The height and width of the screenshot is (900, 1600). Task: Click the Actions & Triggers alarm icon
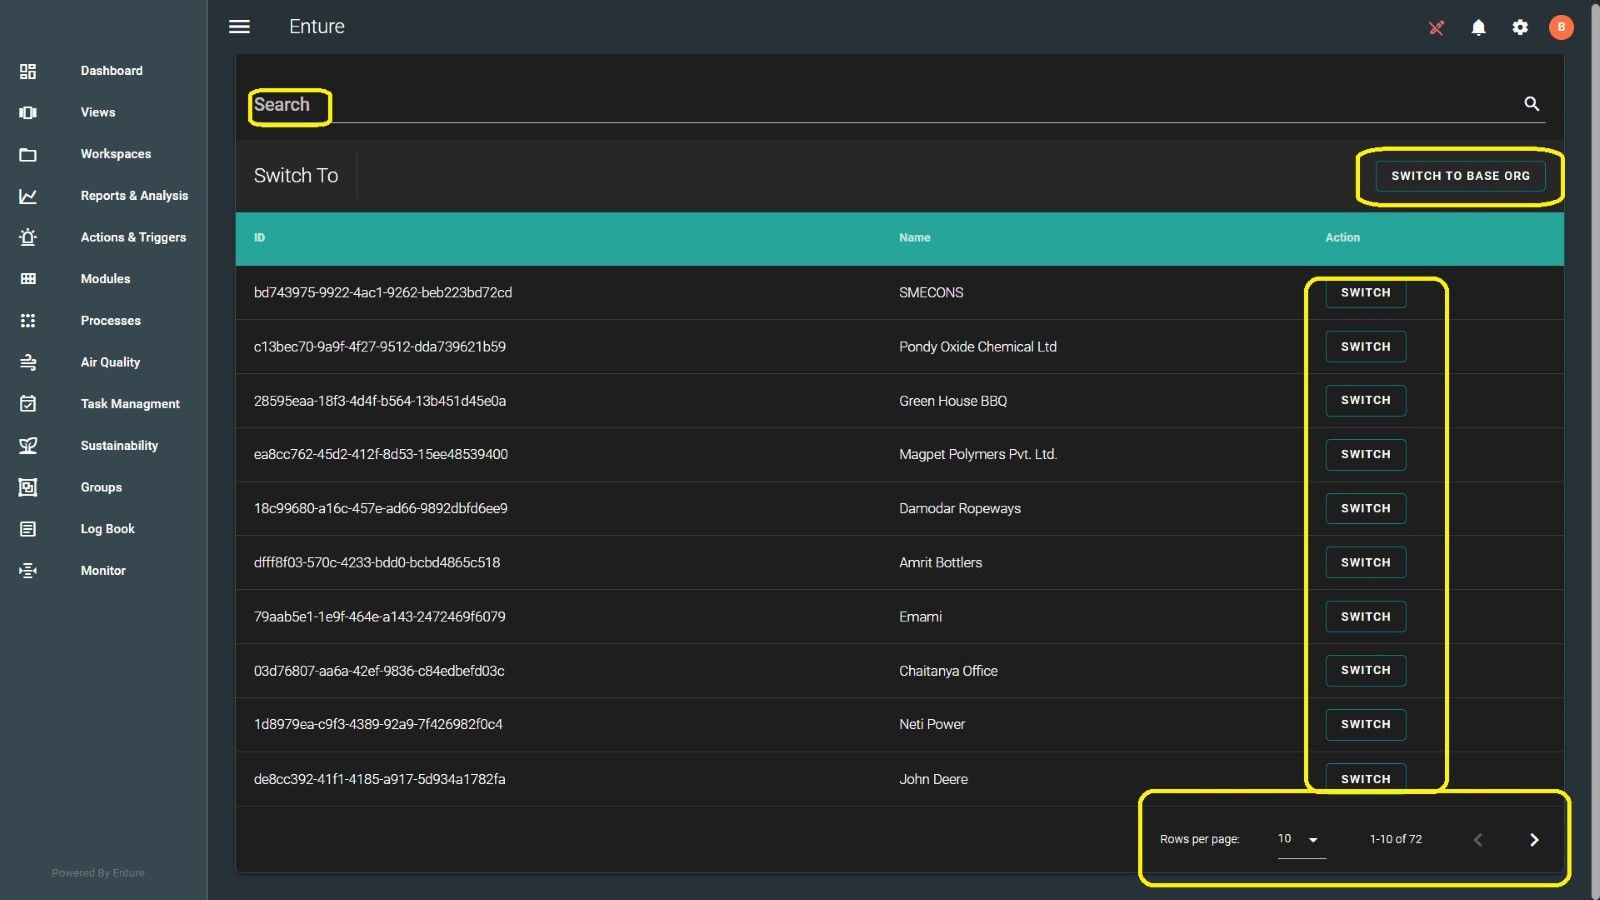coord(28,237)
